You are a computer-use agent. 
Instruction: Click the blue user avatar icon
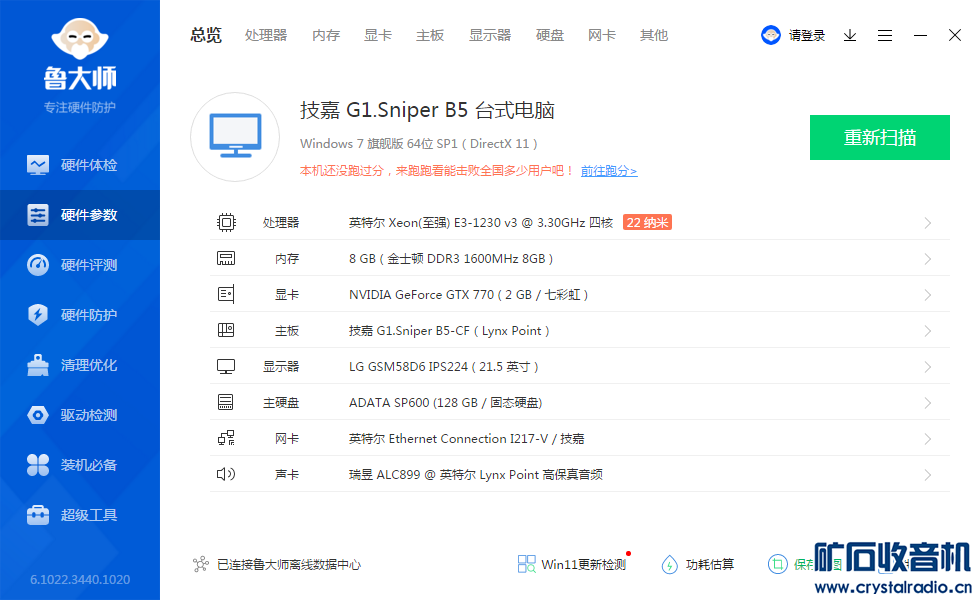pyautogui.click(x=771, y=35)
